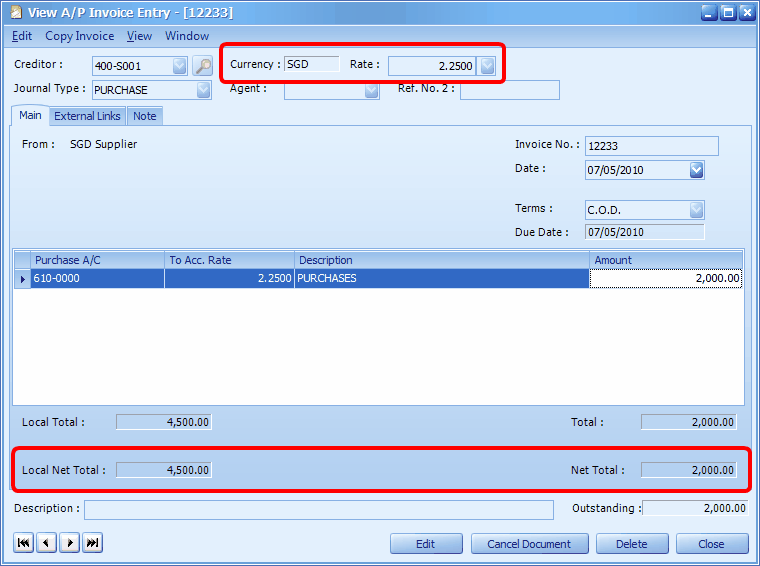Screen dimensions: 760x566
Task: Click the Total field beside Total label
Action: pyautogui.click(x=688, y=422)
